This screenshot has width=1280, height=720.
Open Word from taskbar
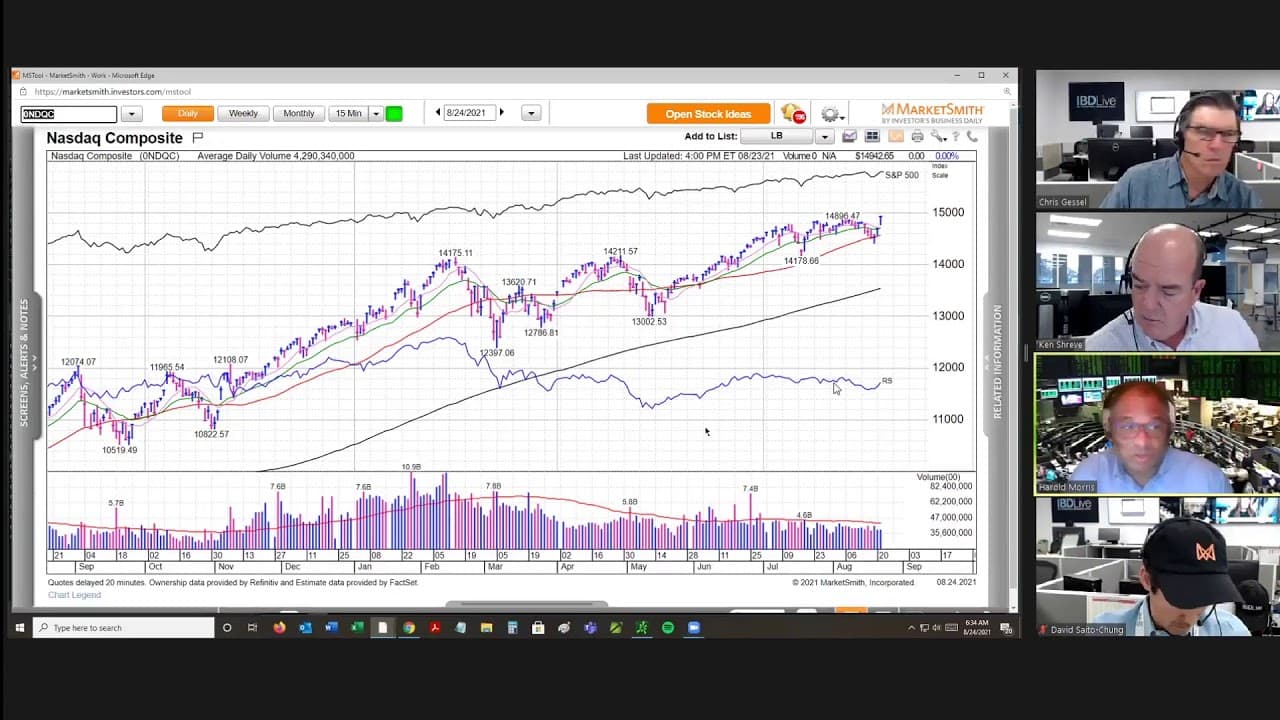click(x=331, y=628)
